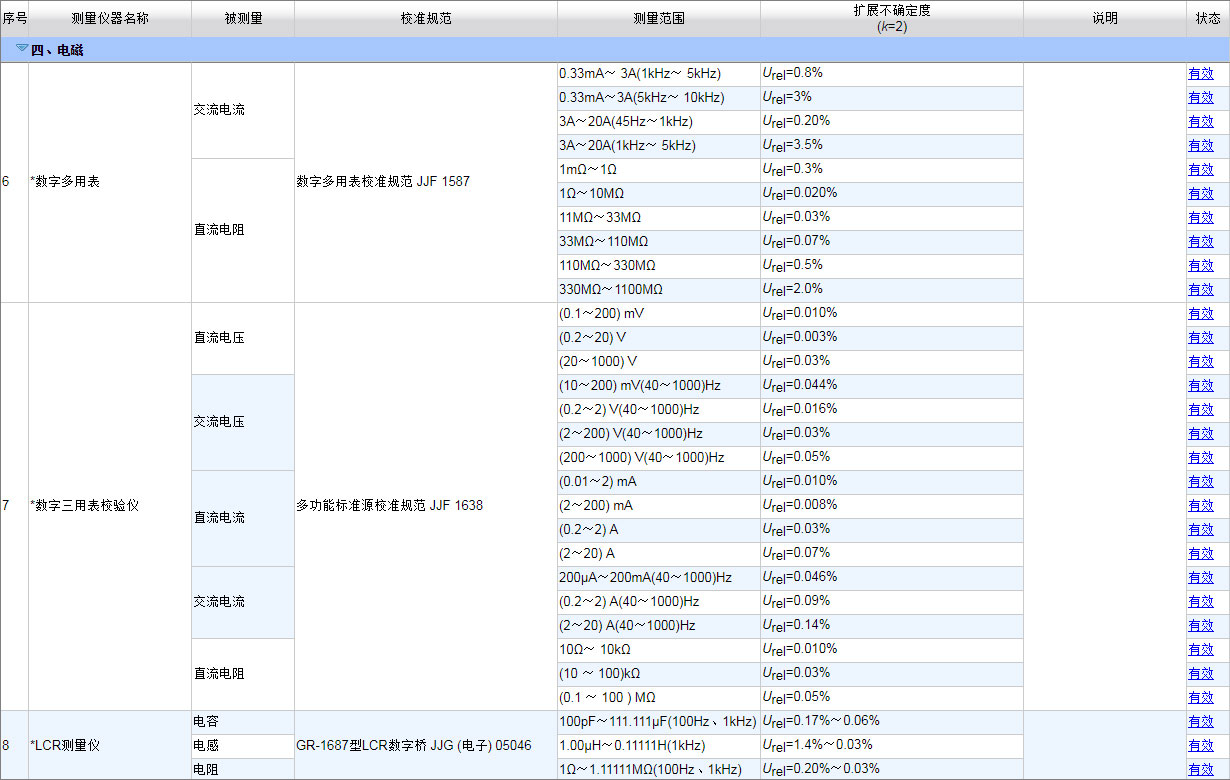Open 有效 link for (10~200) mV(40~1000)Hz row
The height and width of the screenshot is (780, 1230).
point(1200,385)
